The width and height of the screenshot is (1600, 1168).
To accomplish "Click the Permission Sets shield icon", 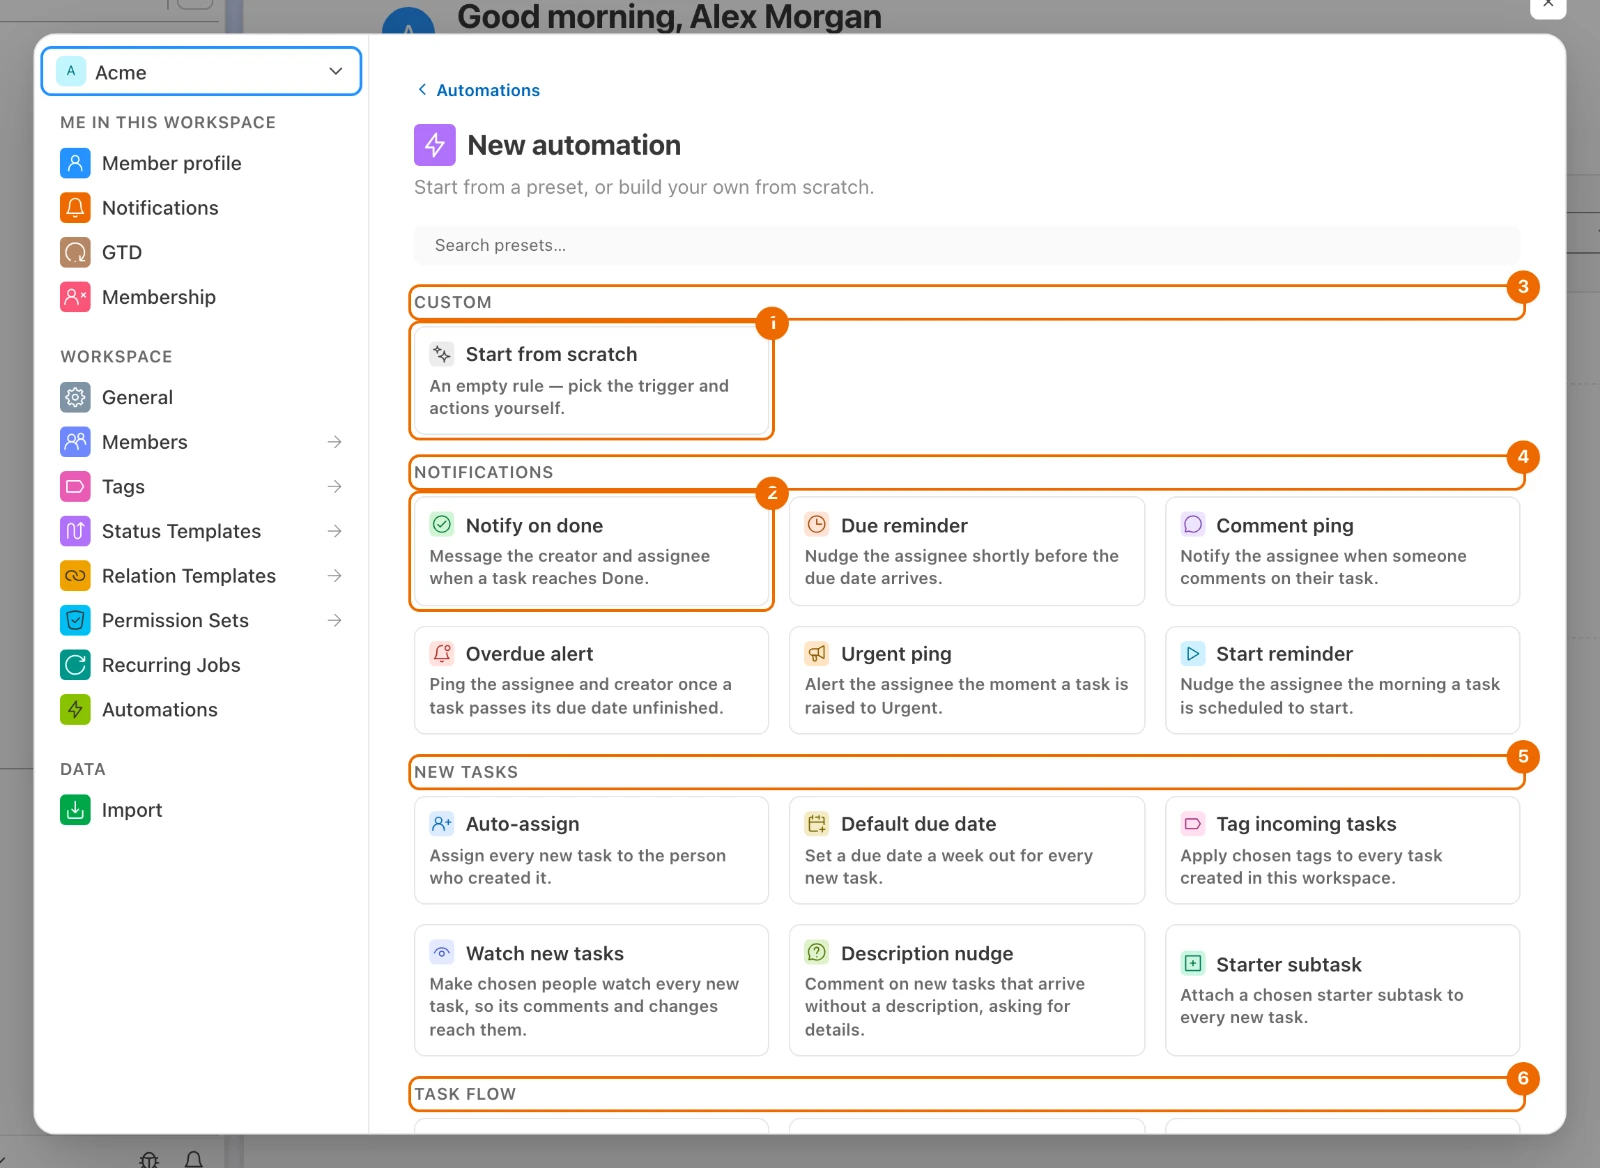I will coord(75,620).
